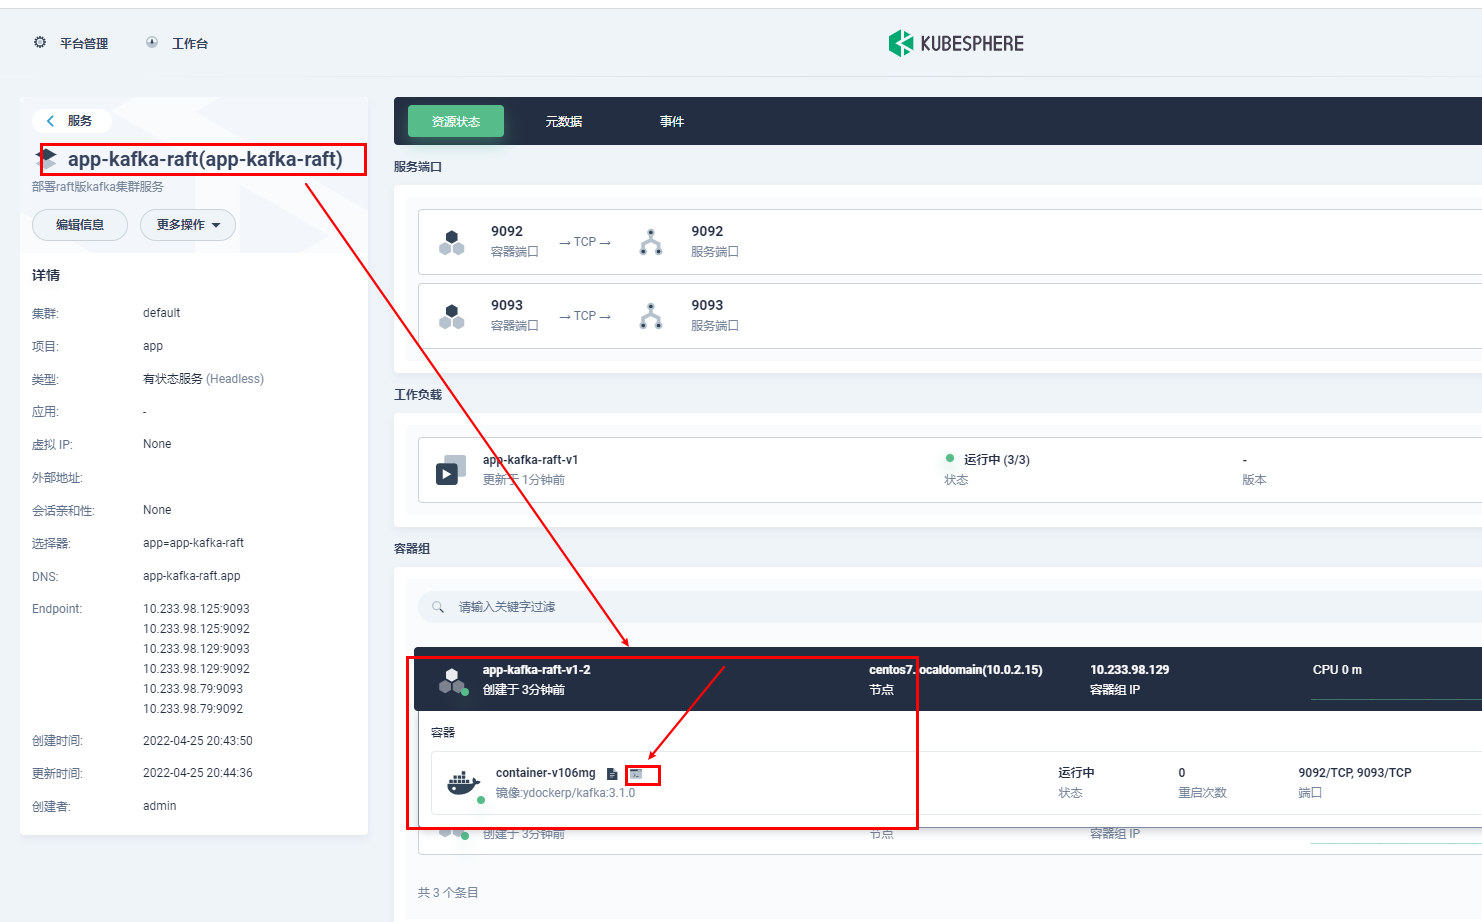Viewport: 1482px width, 922px height.
Task: Click the workload icon for app-kafka-raft-v1
Action: (451, 470)
